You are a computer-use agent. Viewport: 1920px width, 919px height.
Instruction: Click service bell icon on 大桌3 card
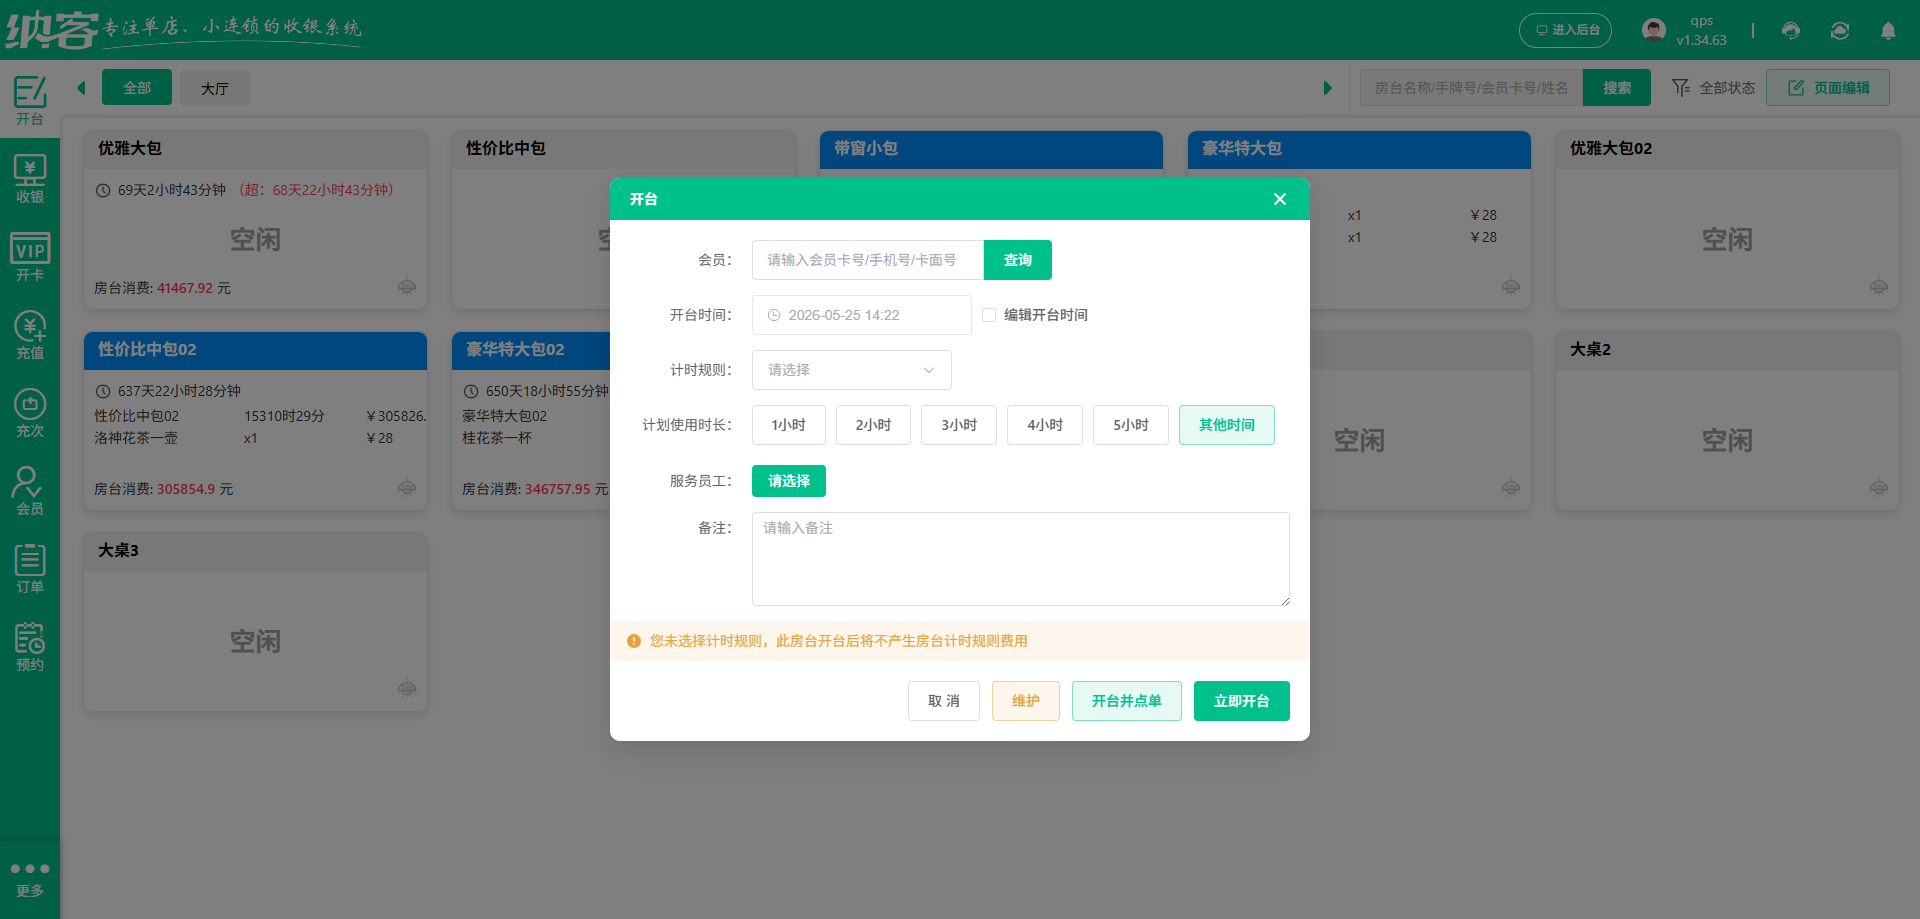[x=407, y=689]
